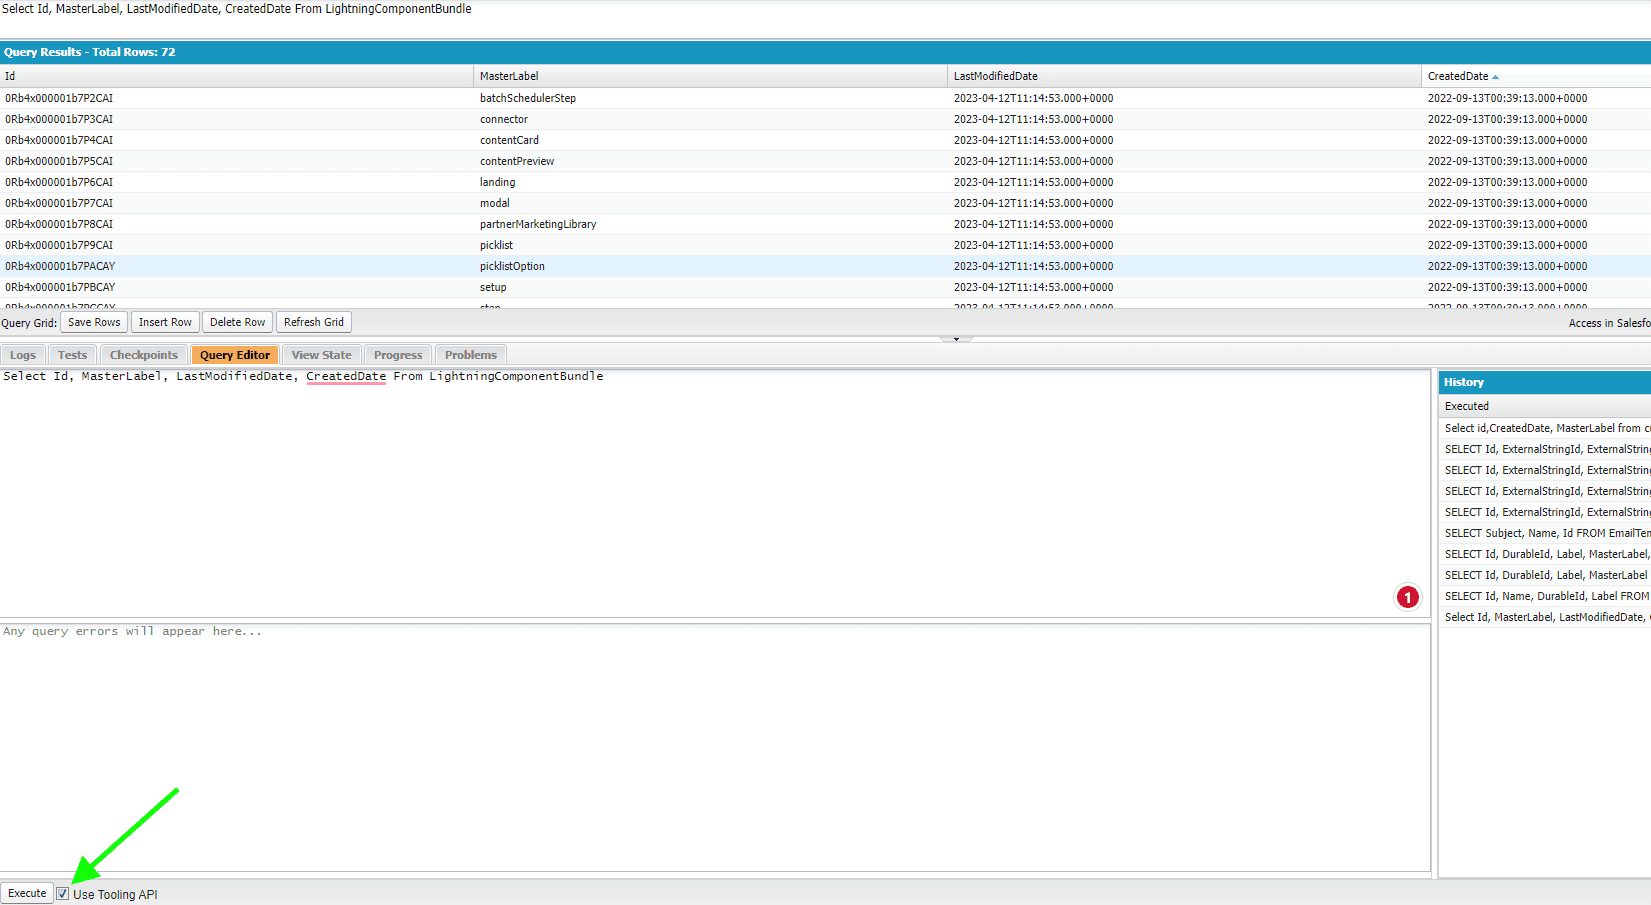1651x905 pixels.
Task: Click the Insert Row button
Action: [164, 321]
